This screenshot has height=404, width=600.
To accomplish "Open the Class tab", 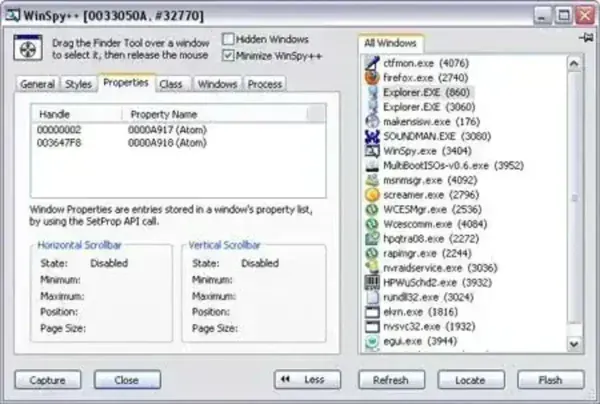I will point(171,84).
